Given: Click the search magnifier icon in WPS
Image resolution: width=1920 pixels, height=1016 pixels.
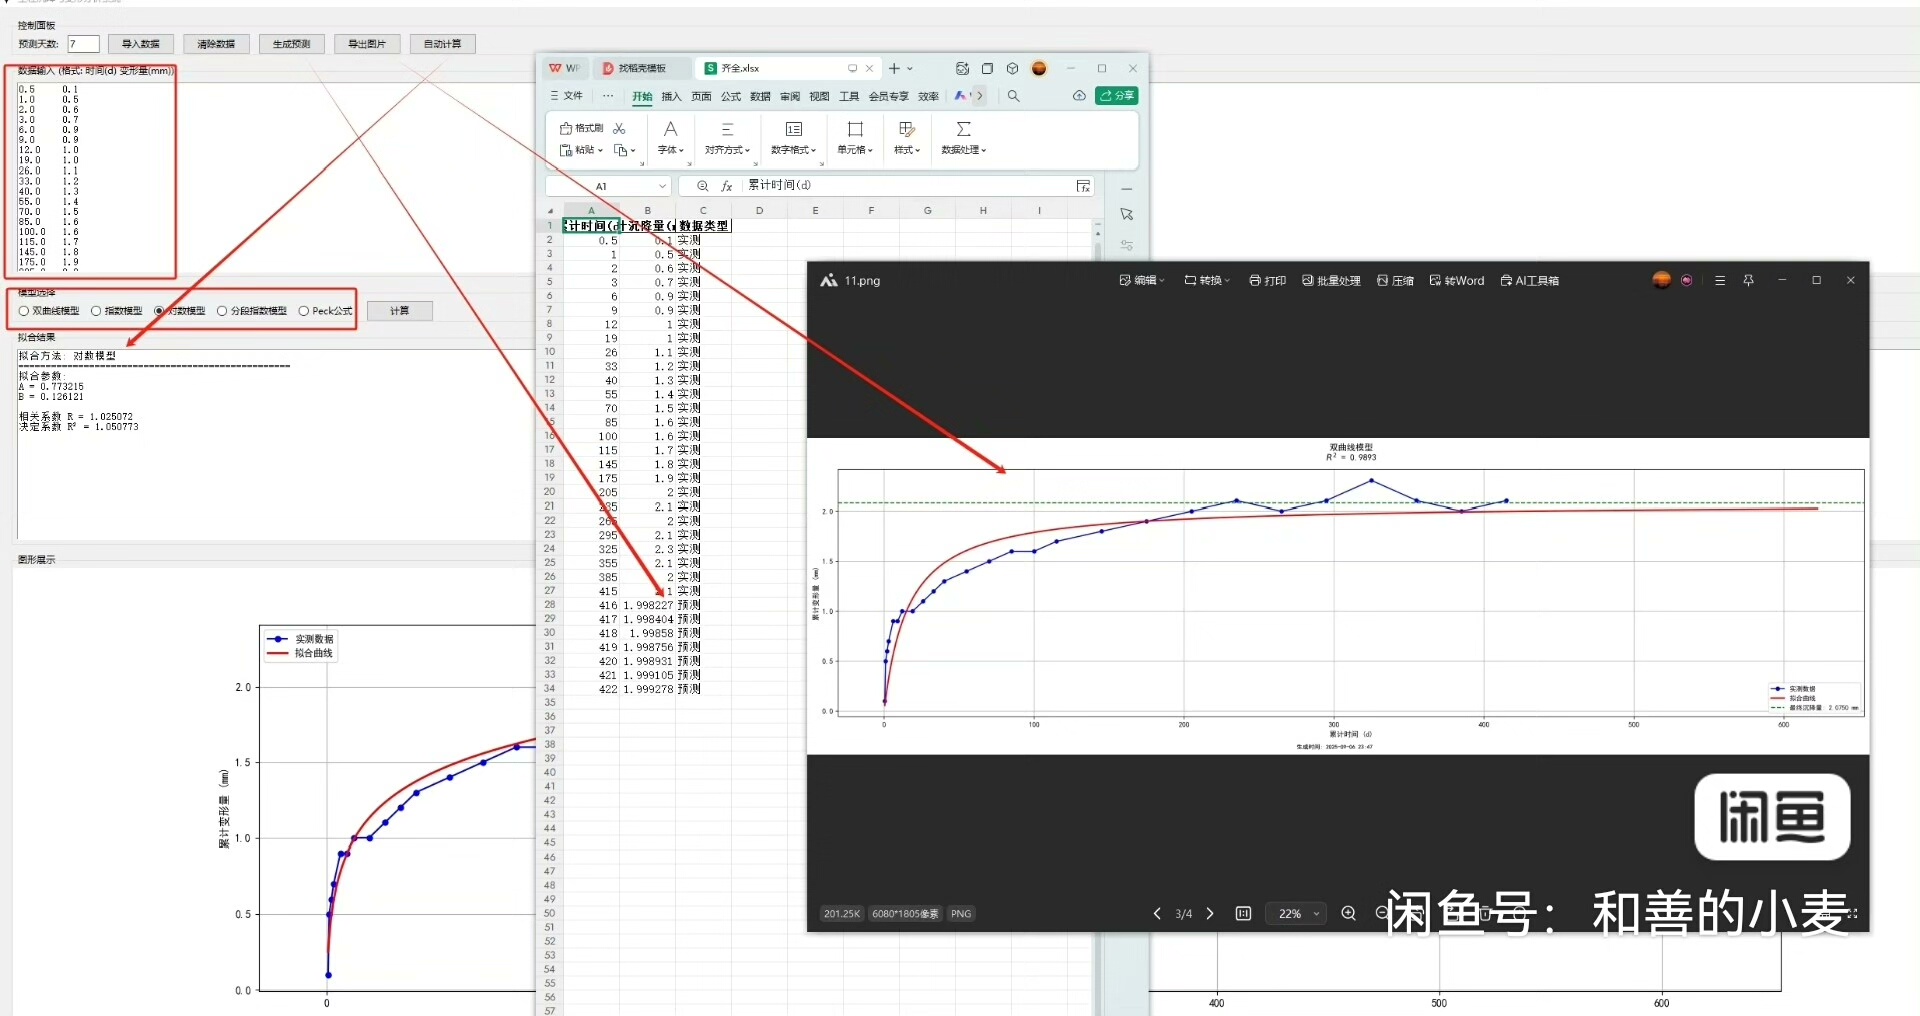Looking at the screenshot, I should click(x=1013, y=96).
